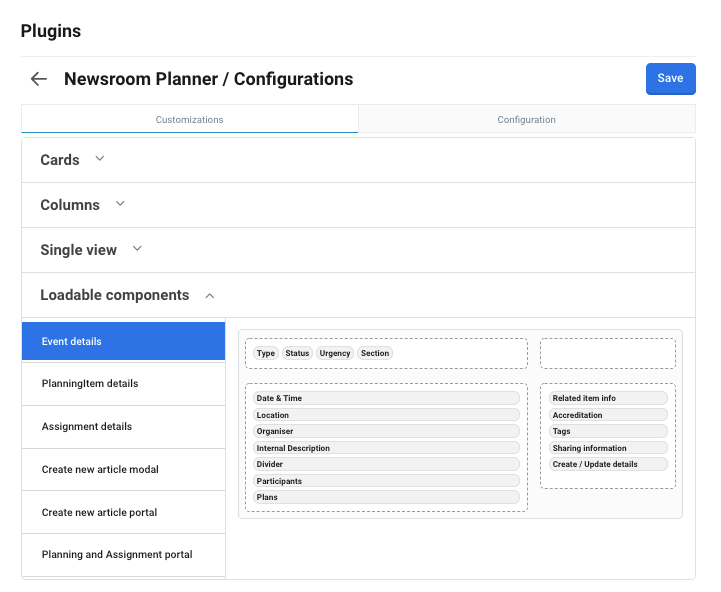The width and height of the screenshot is (721, 592).
Task: Click the back arrow icon
Action: (x=39, y=79)
